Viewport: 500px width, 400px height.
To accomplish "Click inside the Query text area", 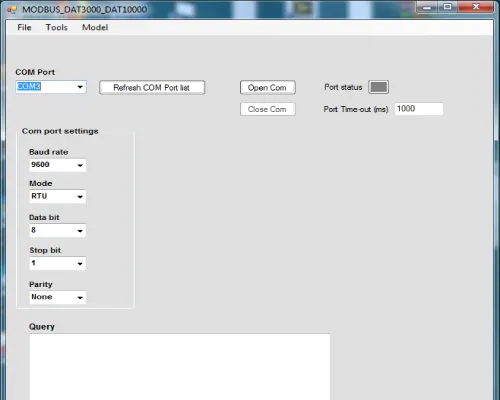I will pyautogui.click(x=180, y=367).
